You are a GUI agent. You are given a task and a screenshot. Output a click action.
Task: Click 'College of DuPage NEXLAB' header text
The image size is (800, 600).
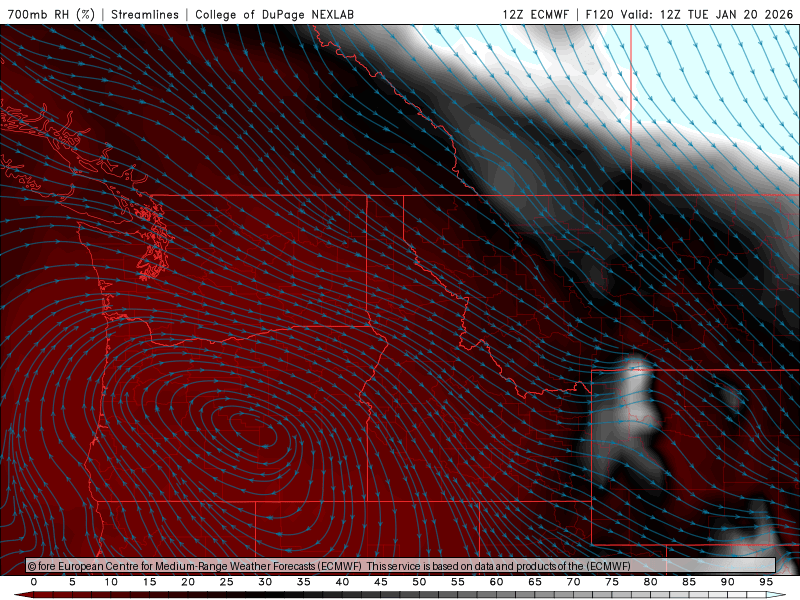(x=274, y=14)
